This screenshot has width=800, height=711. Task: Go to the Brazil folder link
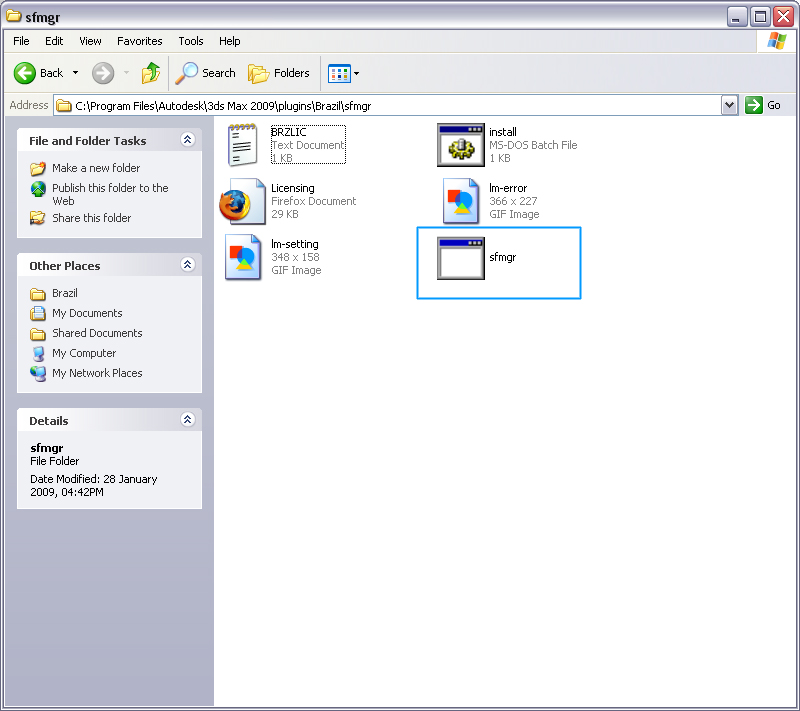tap(65, 293)
